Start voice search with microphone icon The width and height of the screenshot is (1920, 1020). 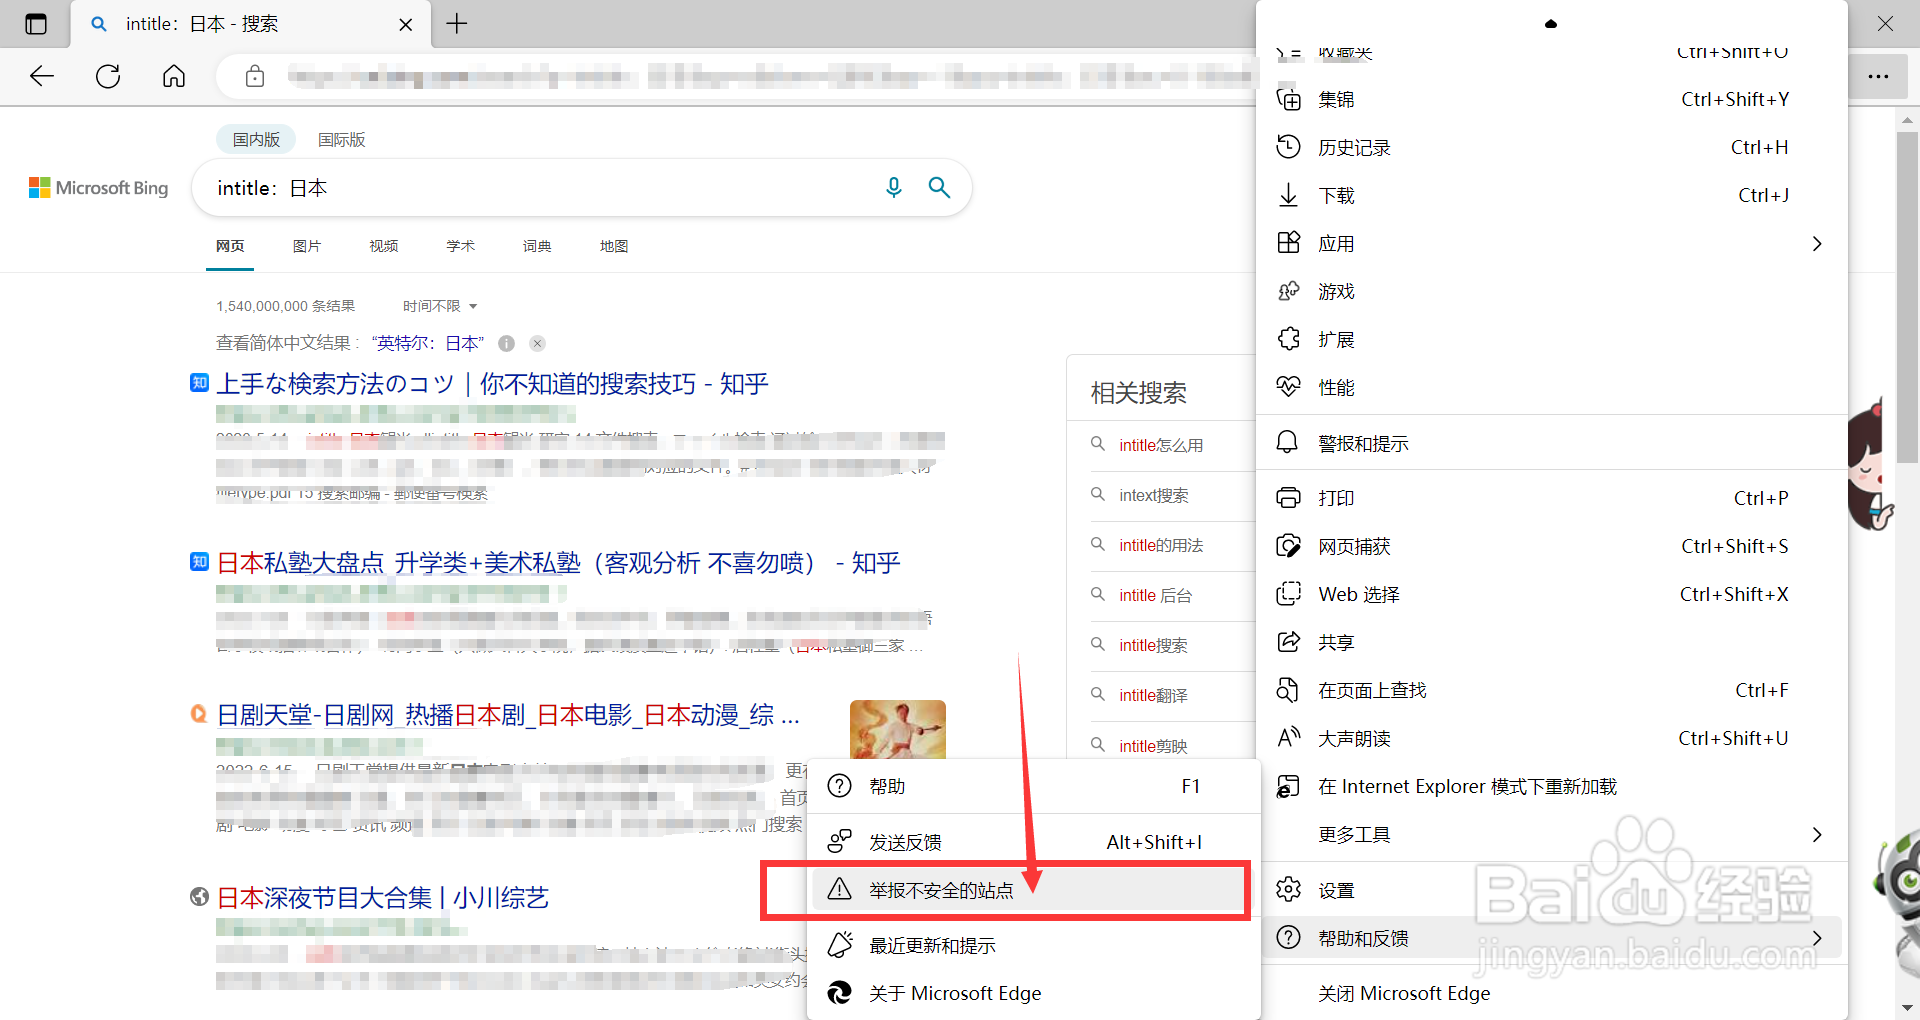click(894, 187)
